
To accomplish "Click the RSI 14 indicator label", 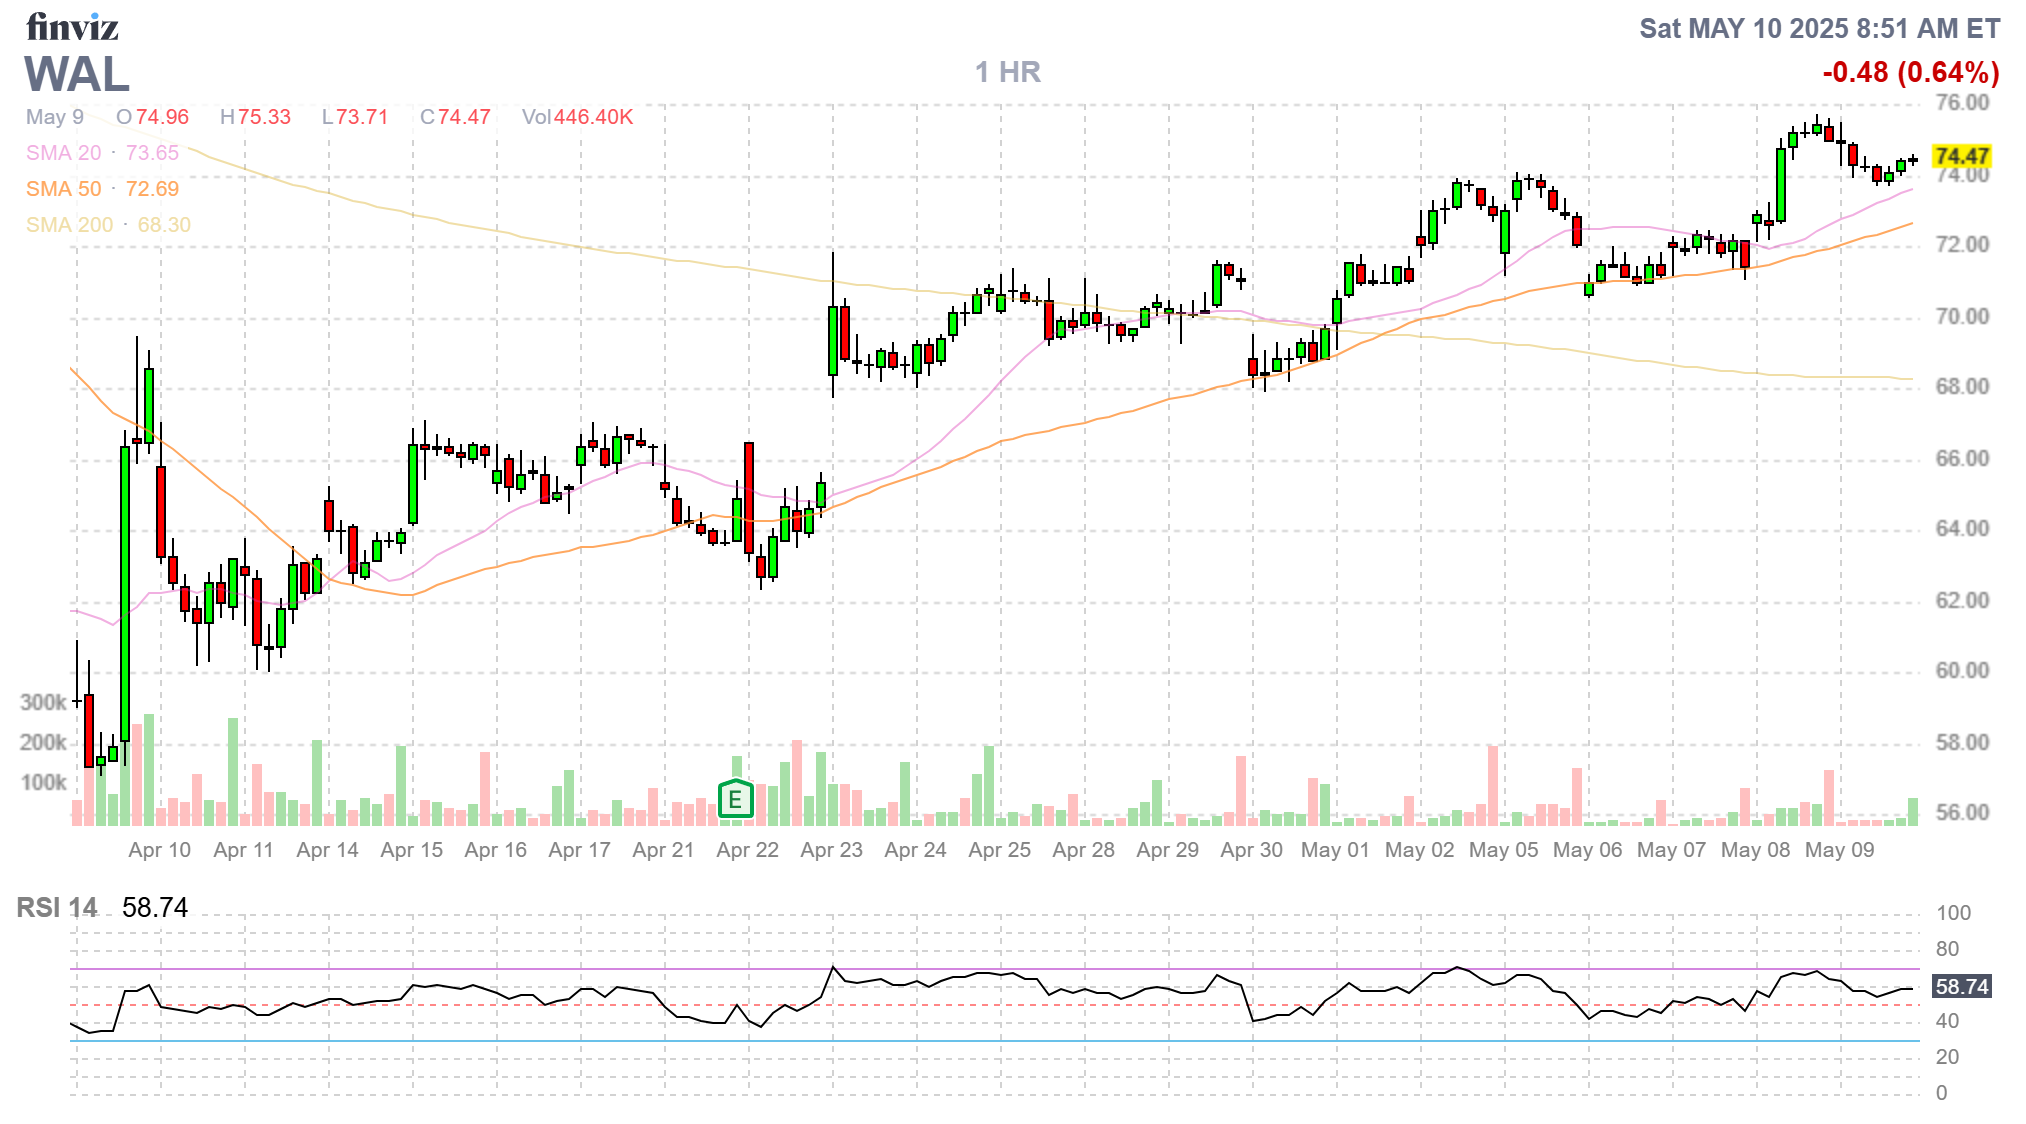I will (x=57, y=908).
